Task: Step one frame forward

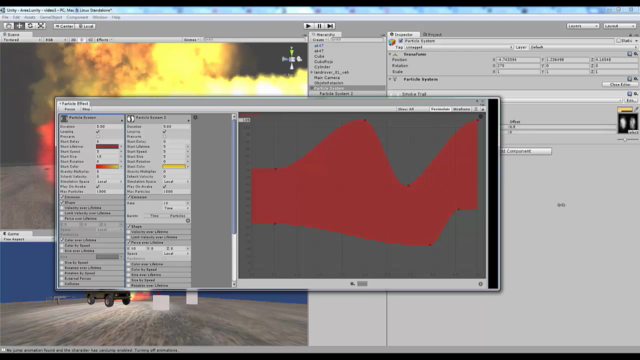Action: [x=331, y=26]
